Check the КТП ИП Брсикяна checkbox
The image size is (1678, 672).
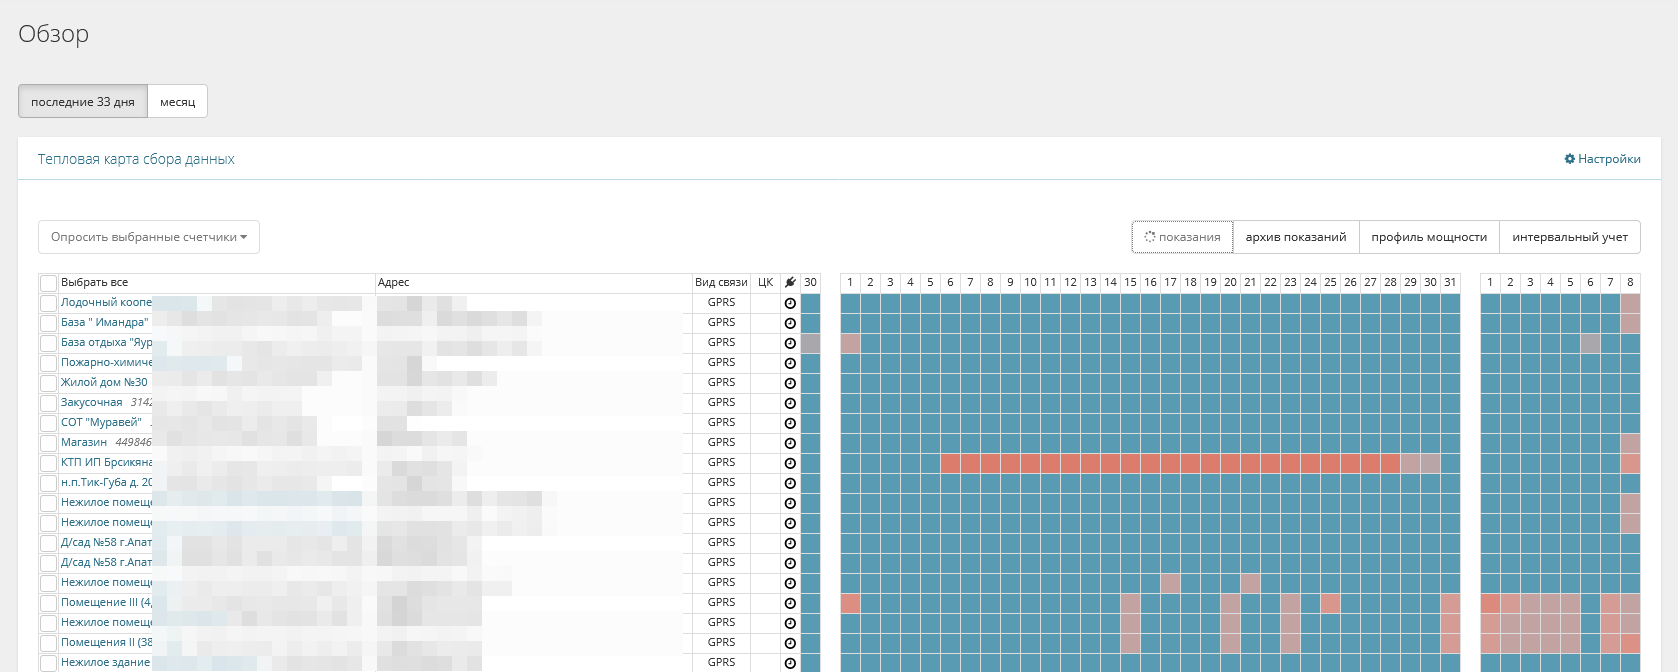point(48,463)
